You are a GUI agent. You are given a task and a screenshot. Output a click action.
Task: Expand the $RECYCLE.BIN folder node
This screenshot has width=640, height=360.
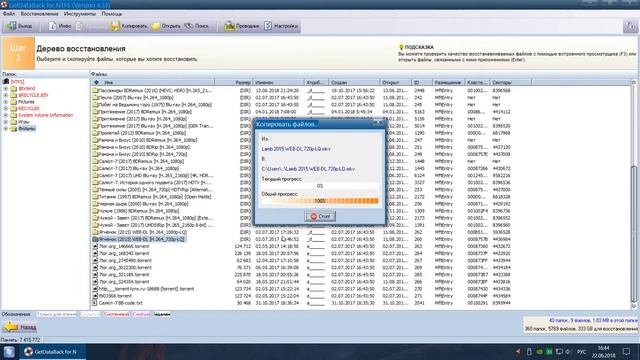[x=6, y=95]
